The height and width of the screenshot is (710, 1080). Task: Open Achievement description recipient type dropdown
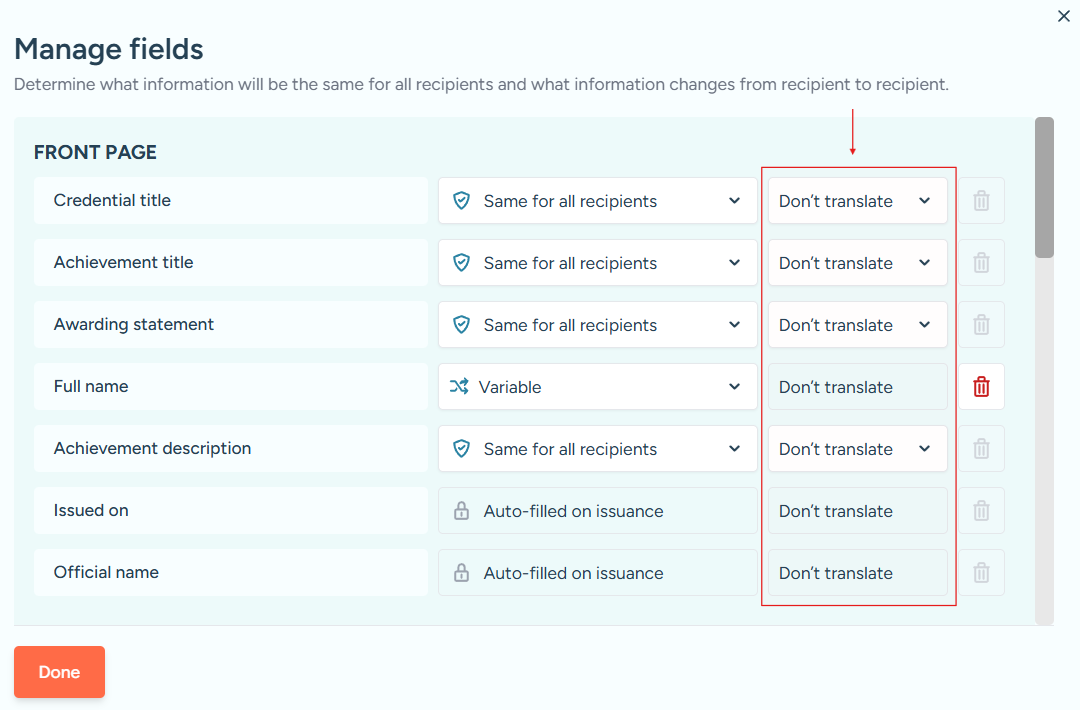(597, 449)
